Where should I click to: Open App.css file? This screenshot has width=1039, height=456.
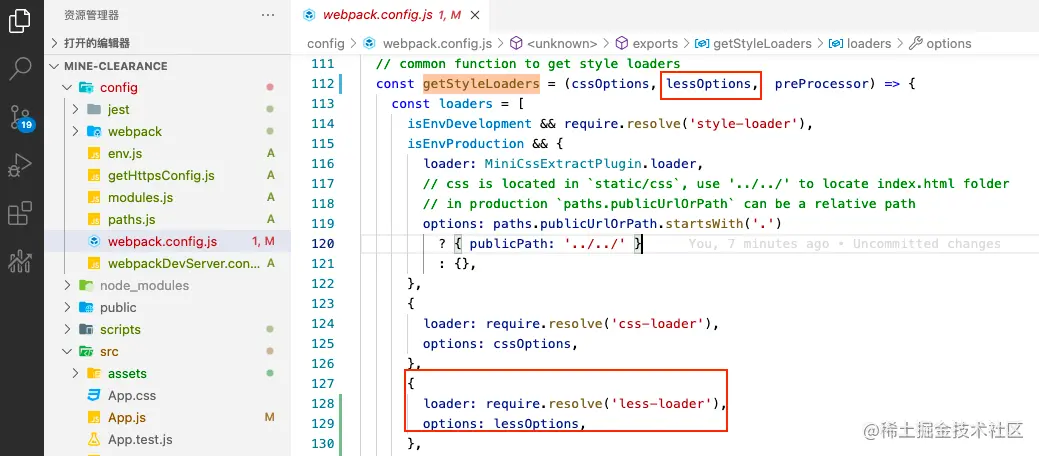132,396
